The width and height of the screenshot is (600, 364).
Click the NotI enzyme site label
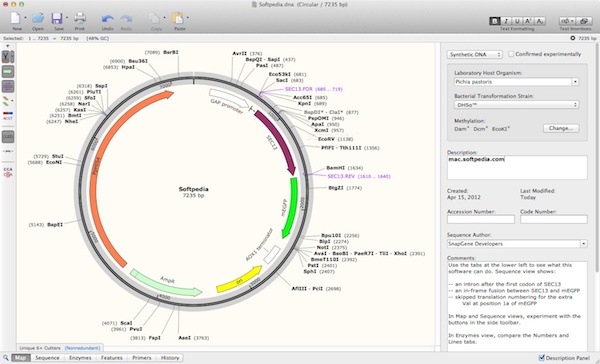point(323,248)
